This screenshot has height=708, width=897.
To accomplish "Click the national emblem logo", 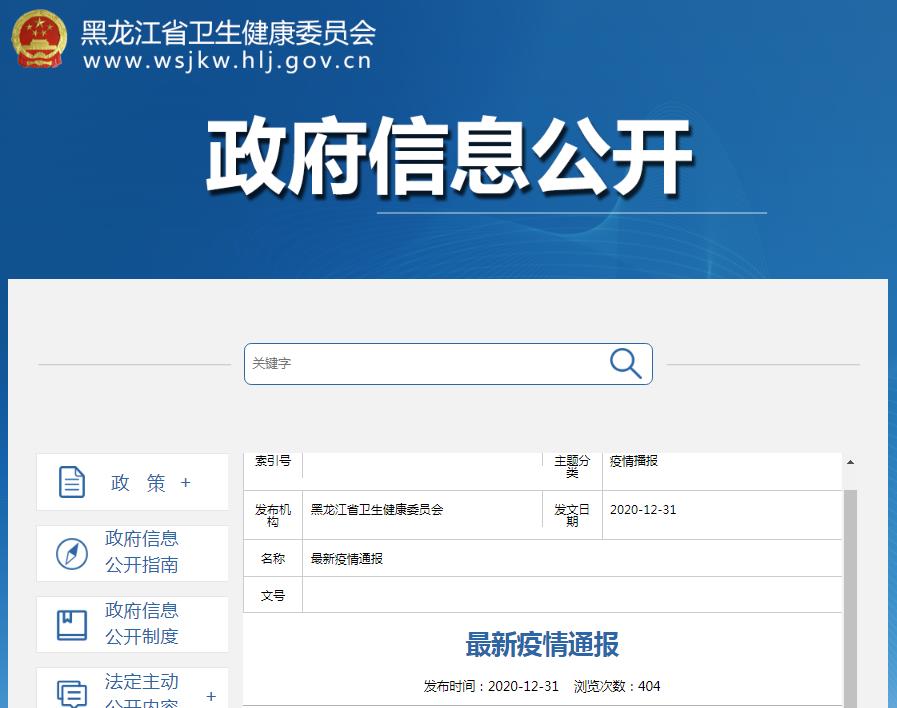I will click(39, 39).
